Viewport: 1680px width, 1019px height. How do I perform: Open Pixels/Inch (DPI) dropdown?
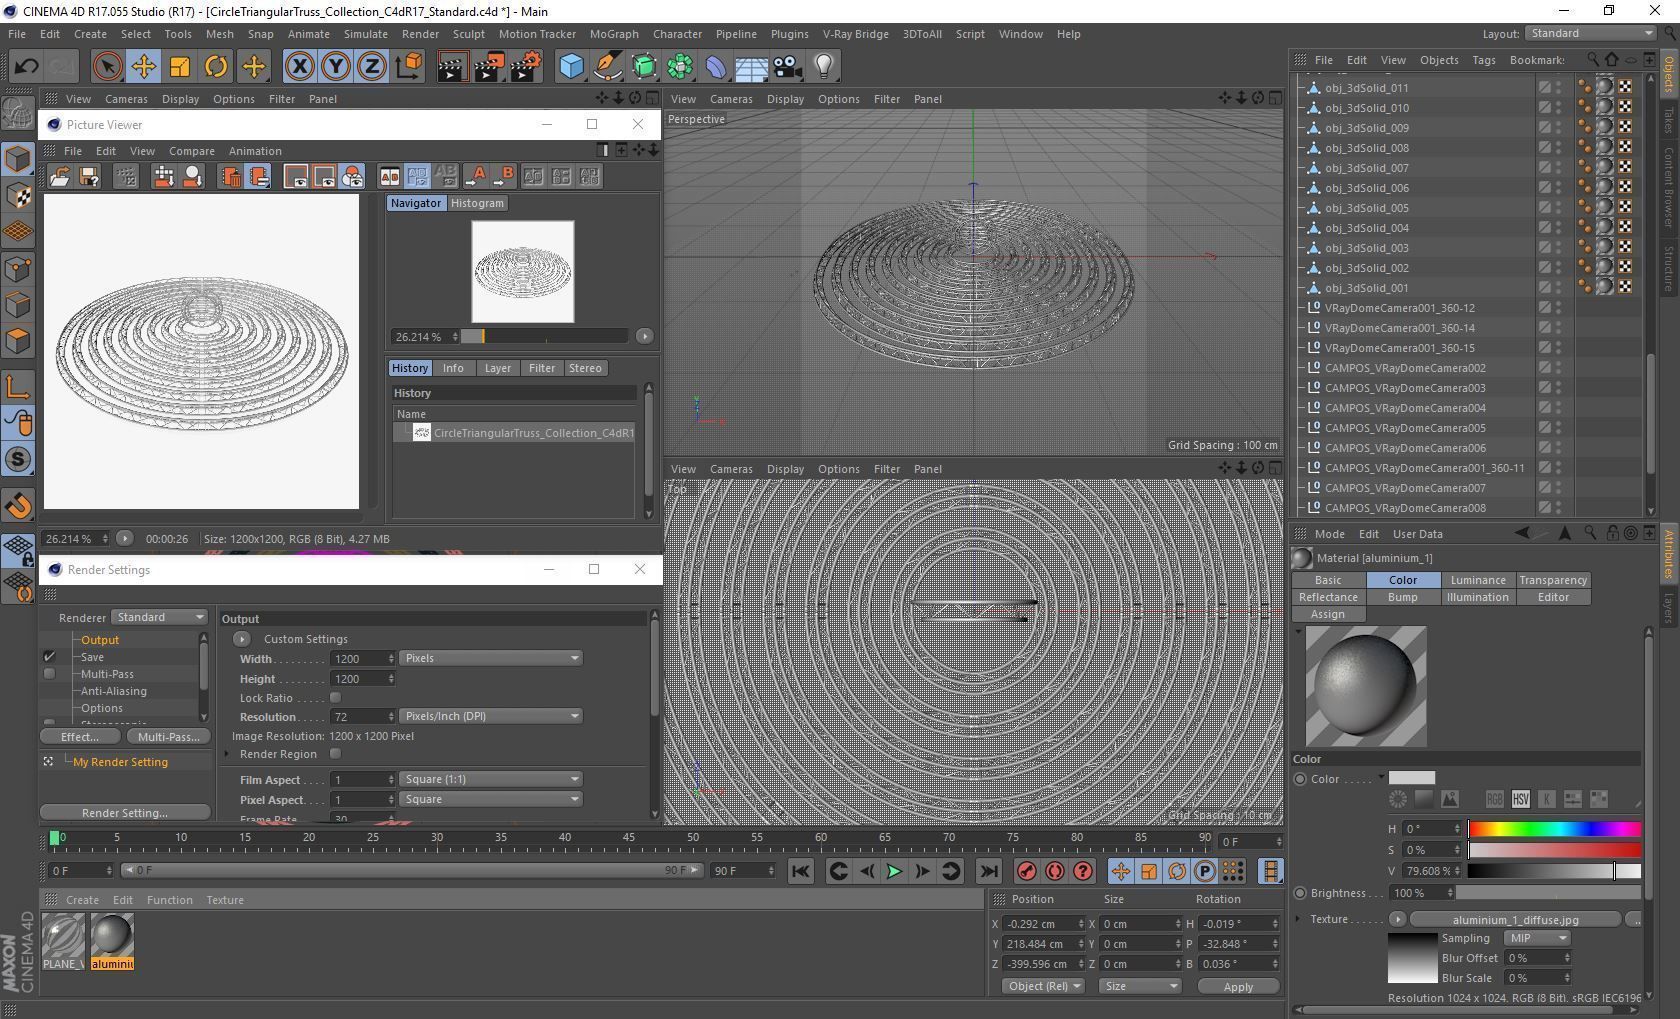tap(490, 716)
